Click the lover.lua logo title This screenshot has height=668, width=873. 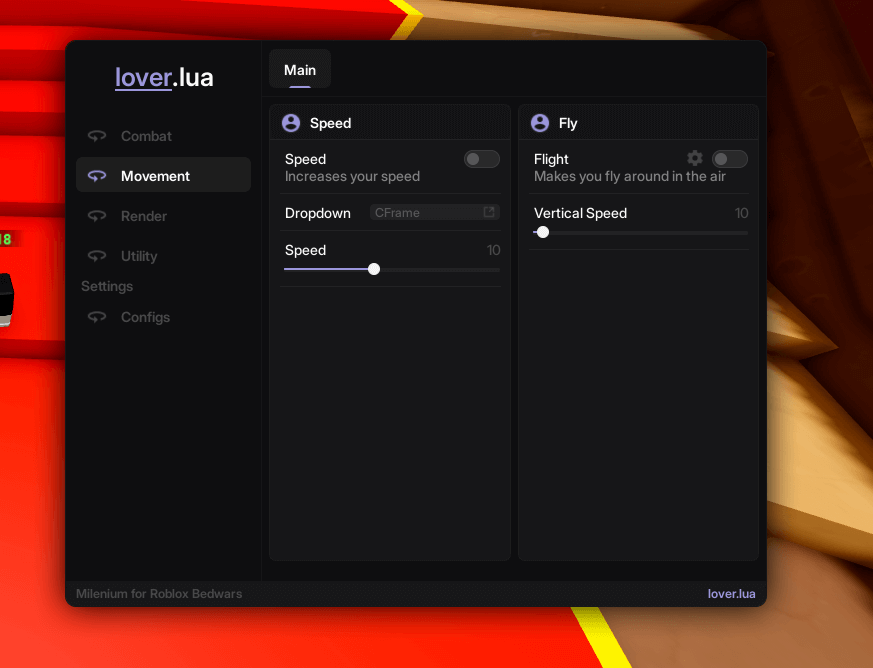pos(164,77)
